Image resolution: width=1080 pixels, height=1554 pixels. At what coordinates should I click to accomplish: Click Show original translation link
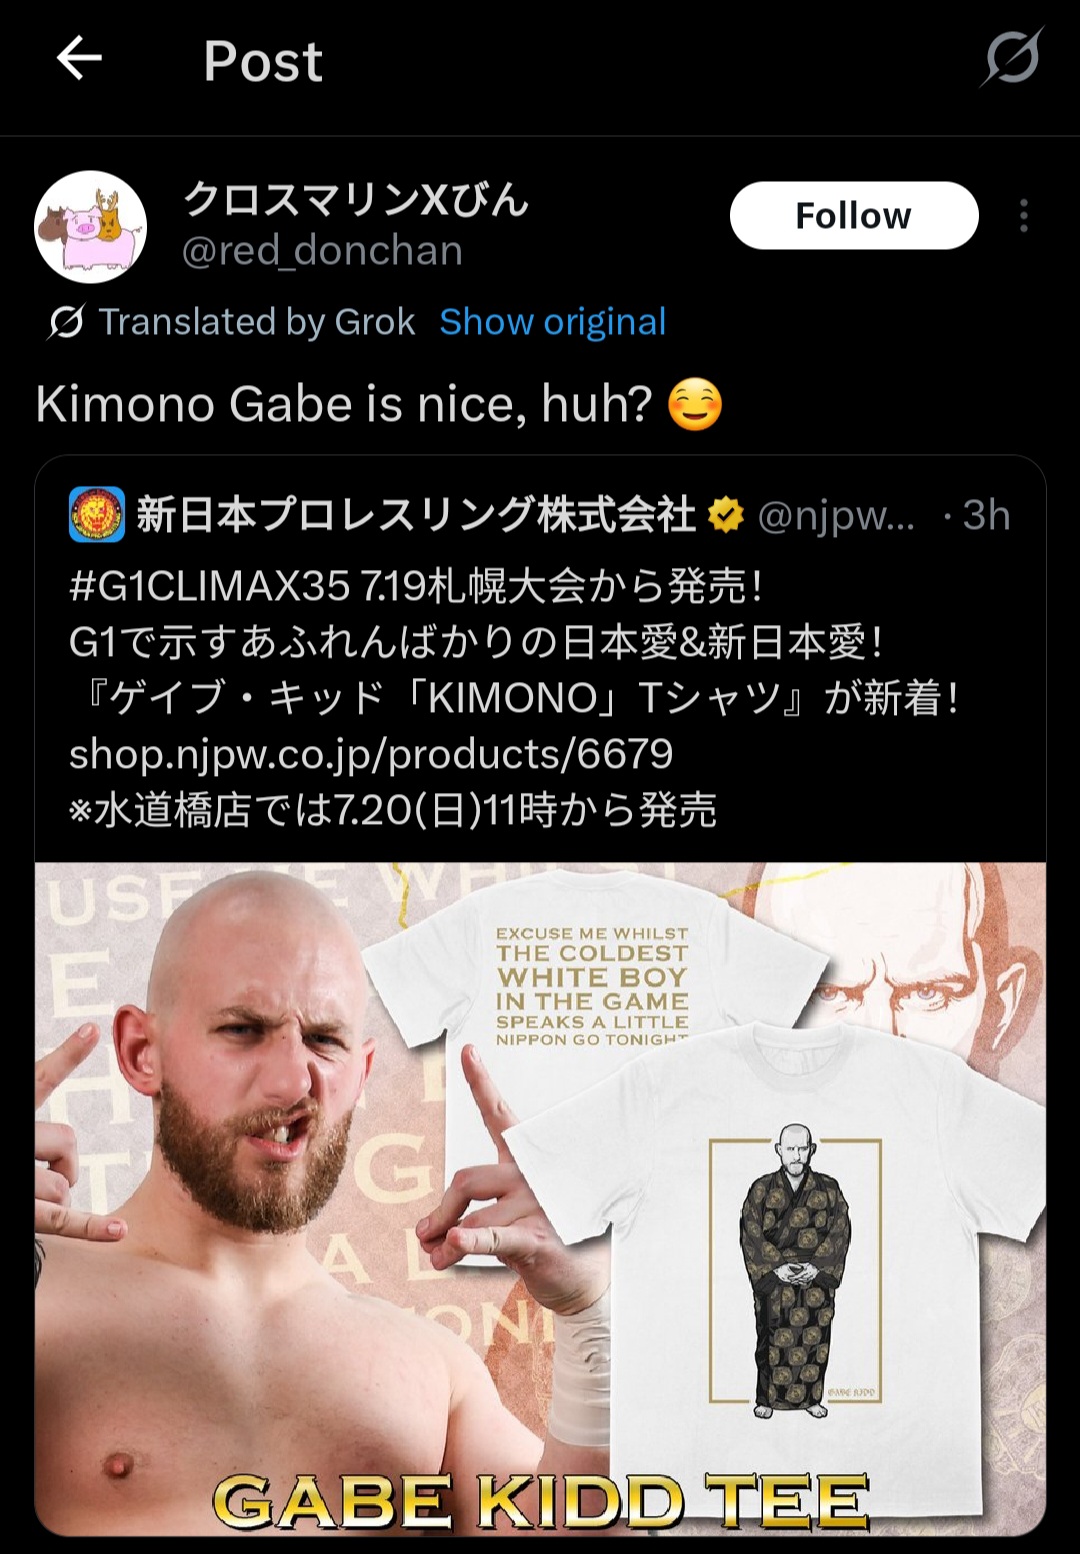[x=552, y=322]
